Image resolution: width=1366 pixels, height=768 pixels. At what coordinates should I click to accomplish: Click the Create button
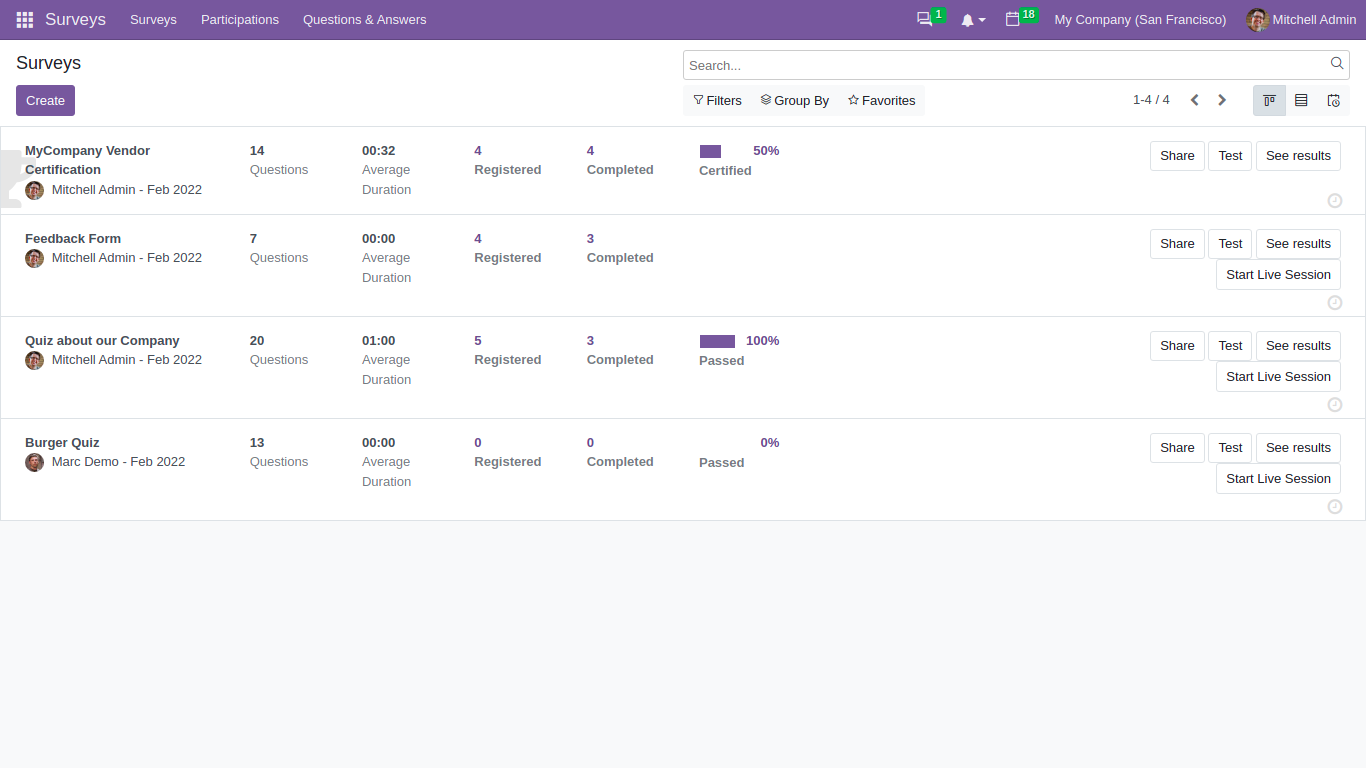click(45, 100)
